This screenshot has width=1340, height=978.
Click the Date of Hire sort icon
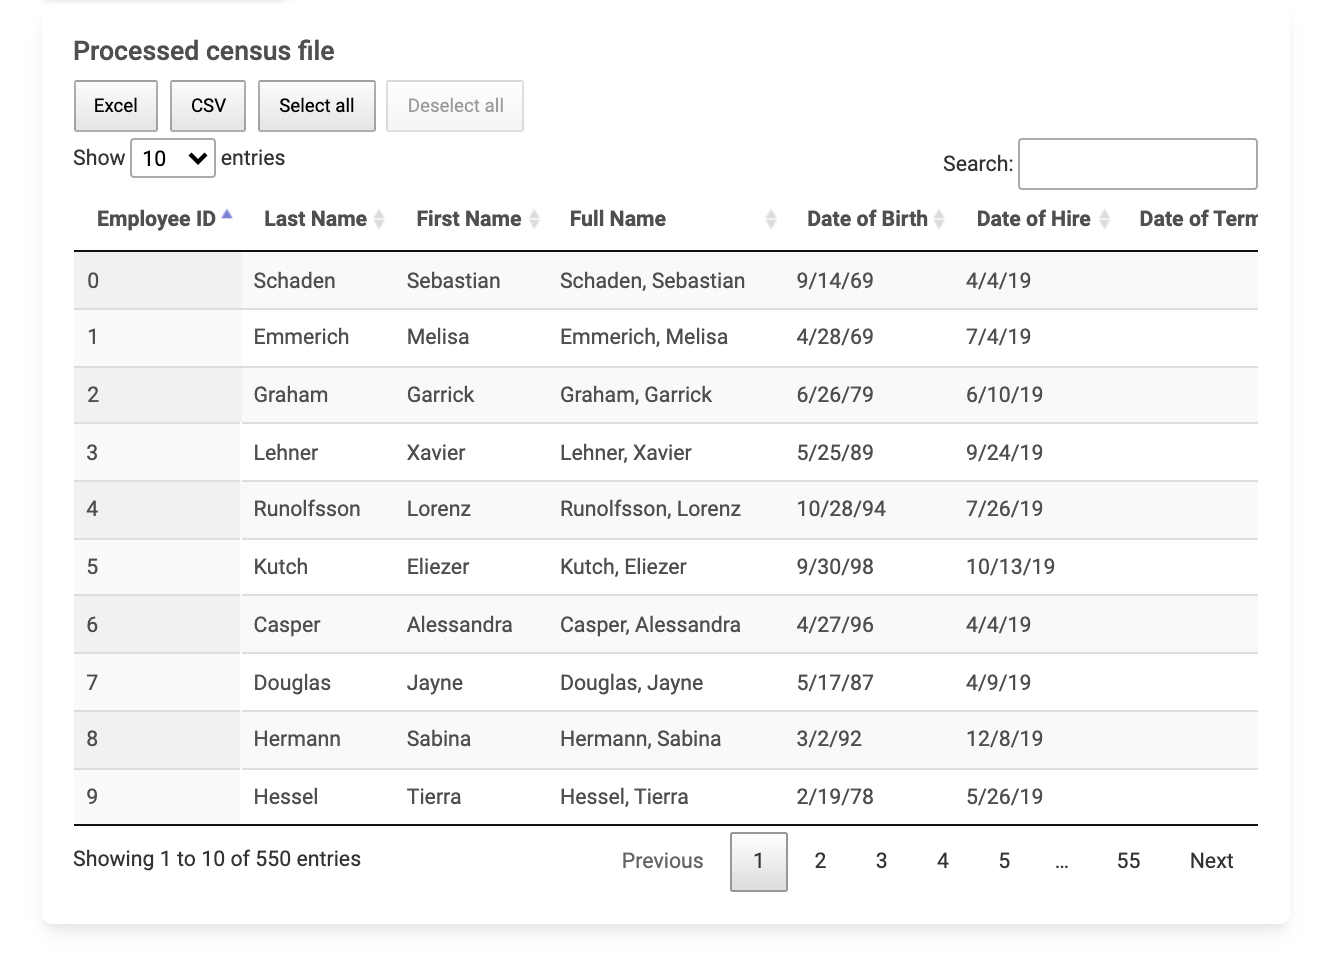coord(1104,219)
